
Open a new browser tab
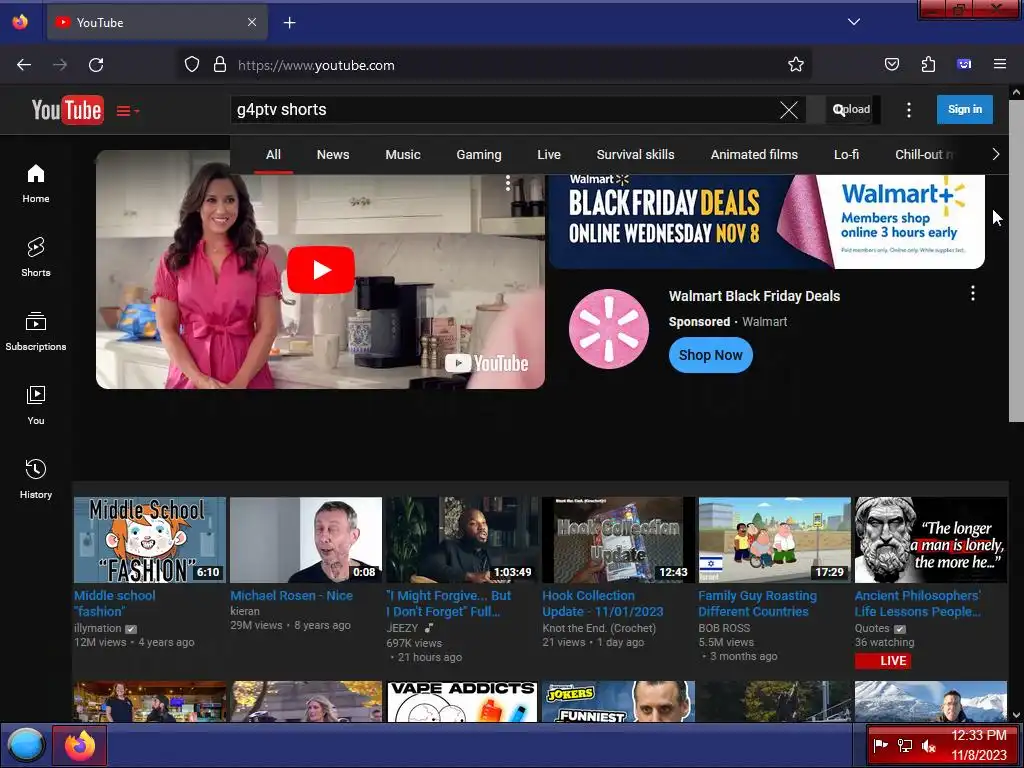[x=289, y=23]
